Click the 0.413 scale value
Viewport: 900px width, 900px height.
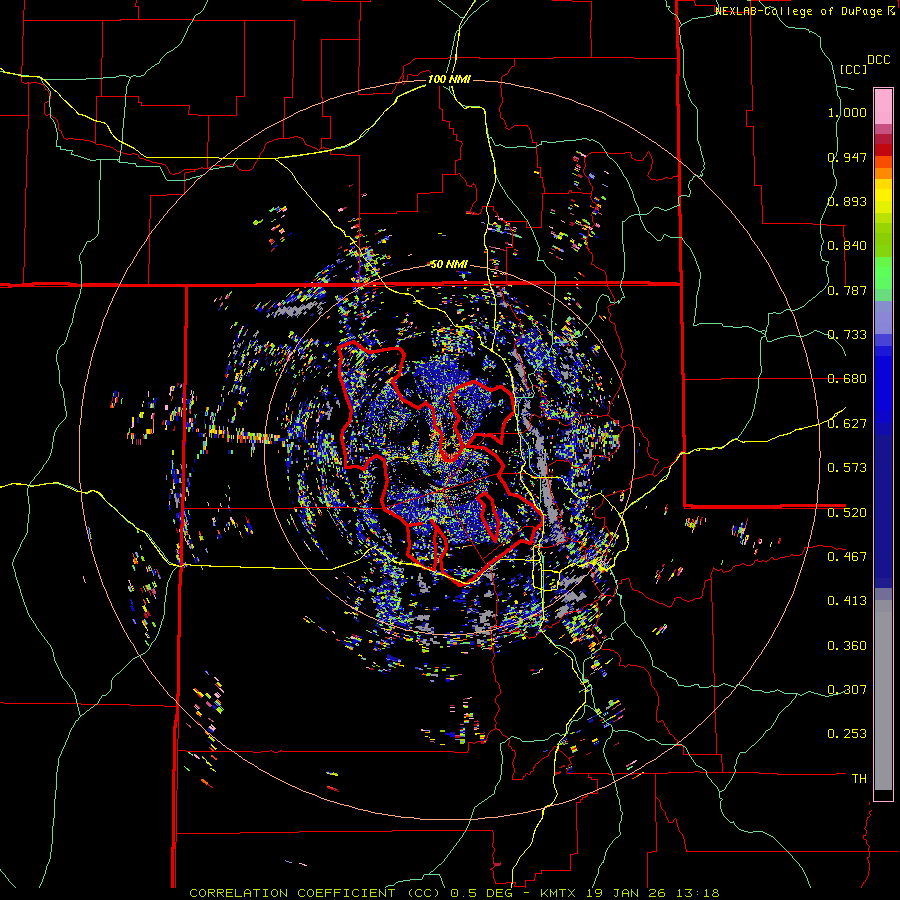point(847,601)
